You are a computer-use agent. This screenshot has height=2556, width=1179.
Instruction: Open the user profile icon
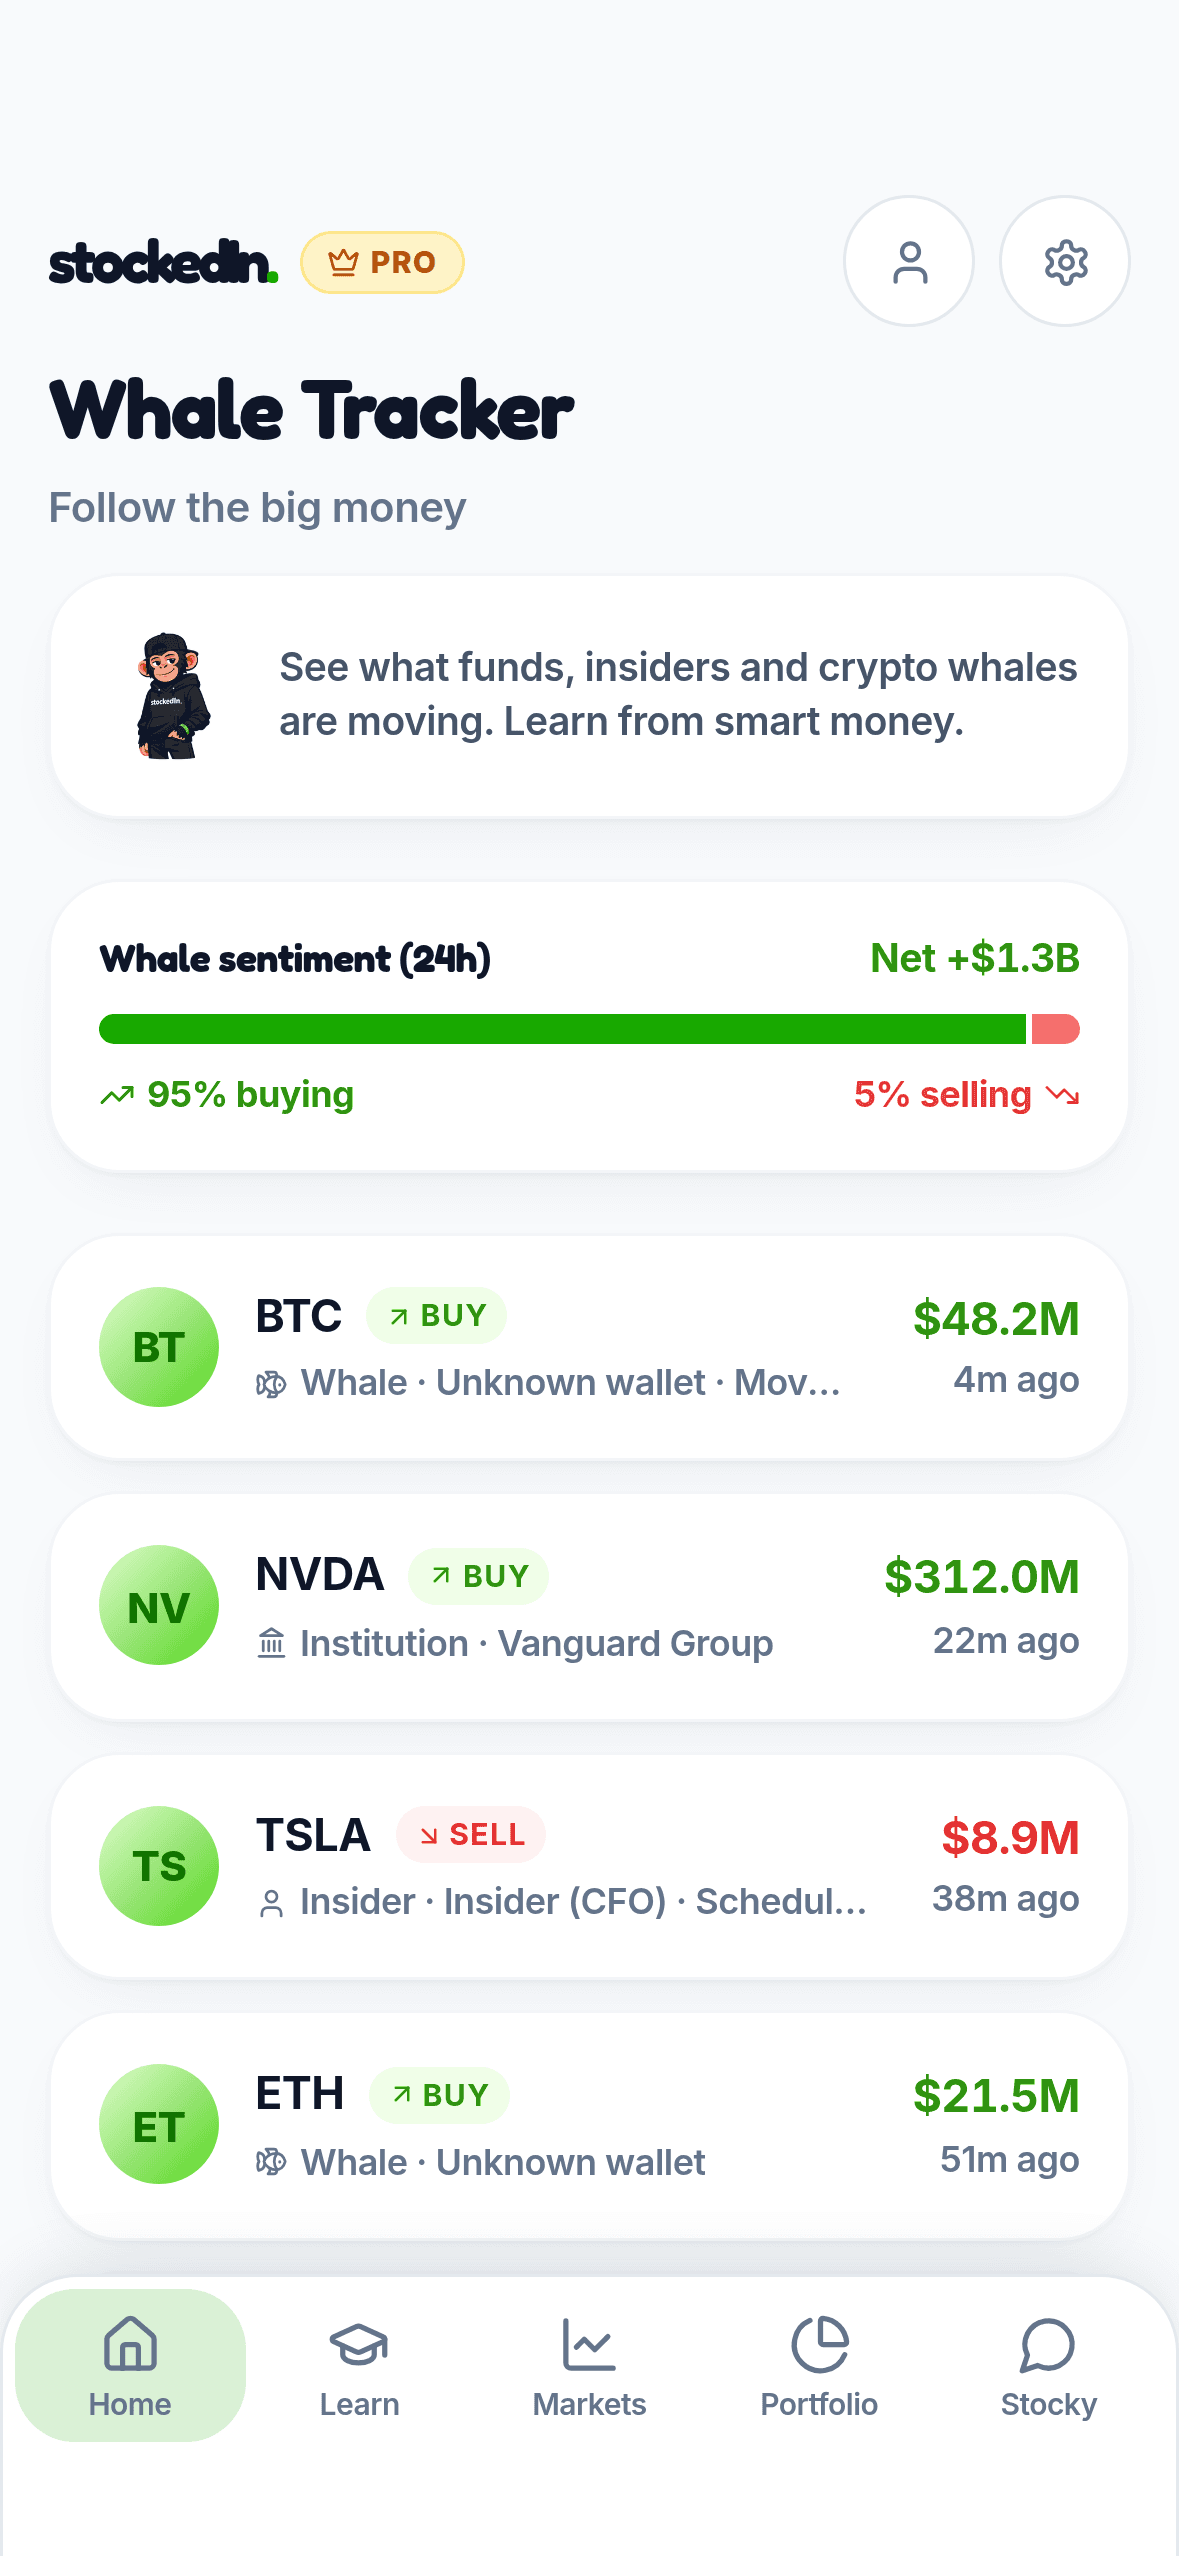point(909,261)
